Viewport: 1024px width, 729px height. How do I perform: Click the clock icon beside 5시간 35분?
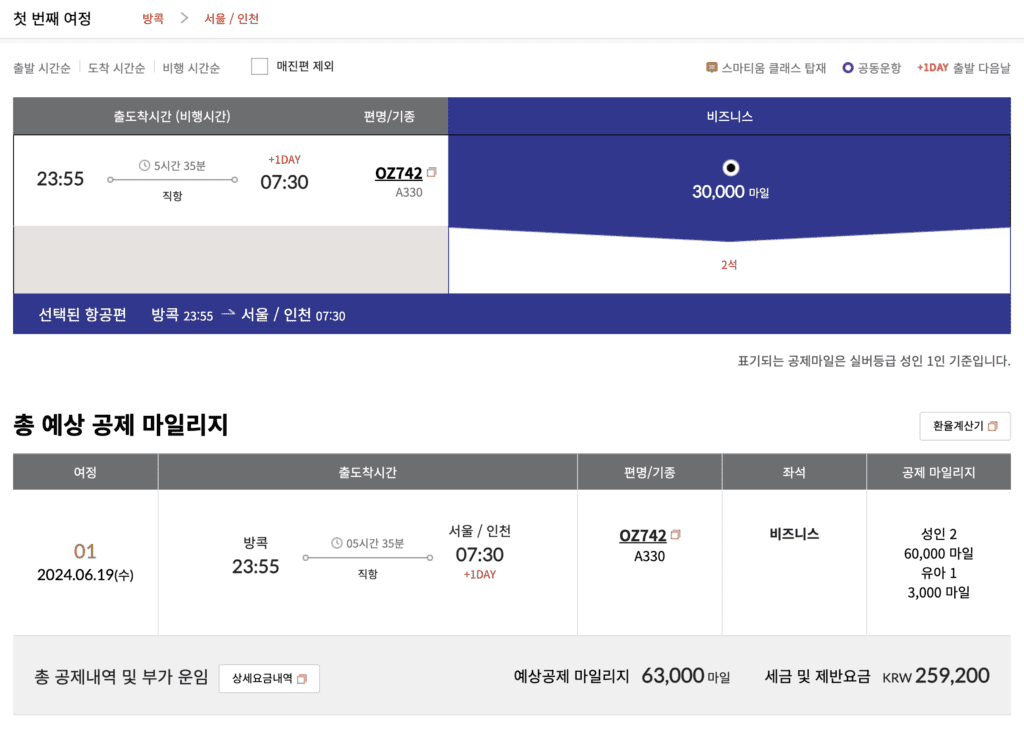(144, 165)
